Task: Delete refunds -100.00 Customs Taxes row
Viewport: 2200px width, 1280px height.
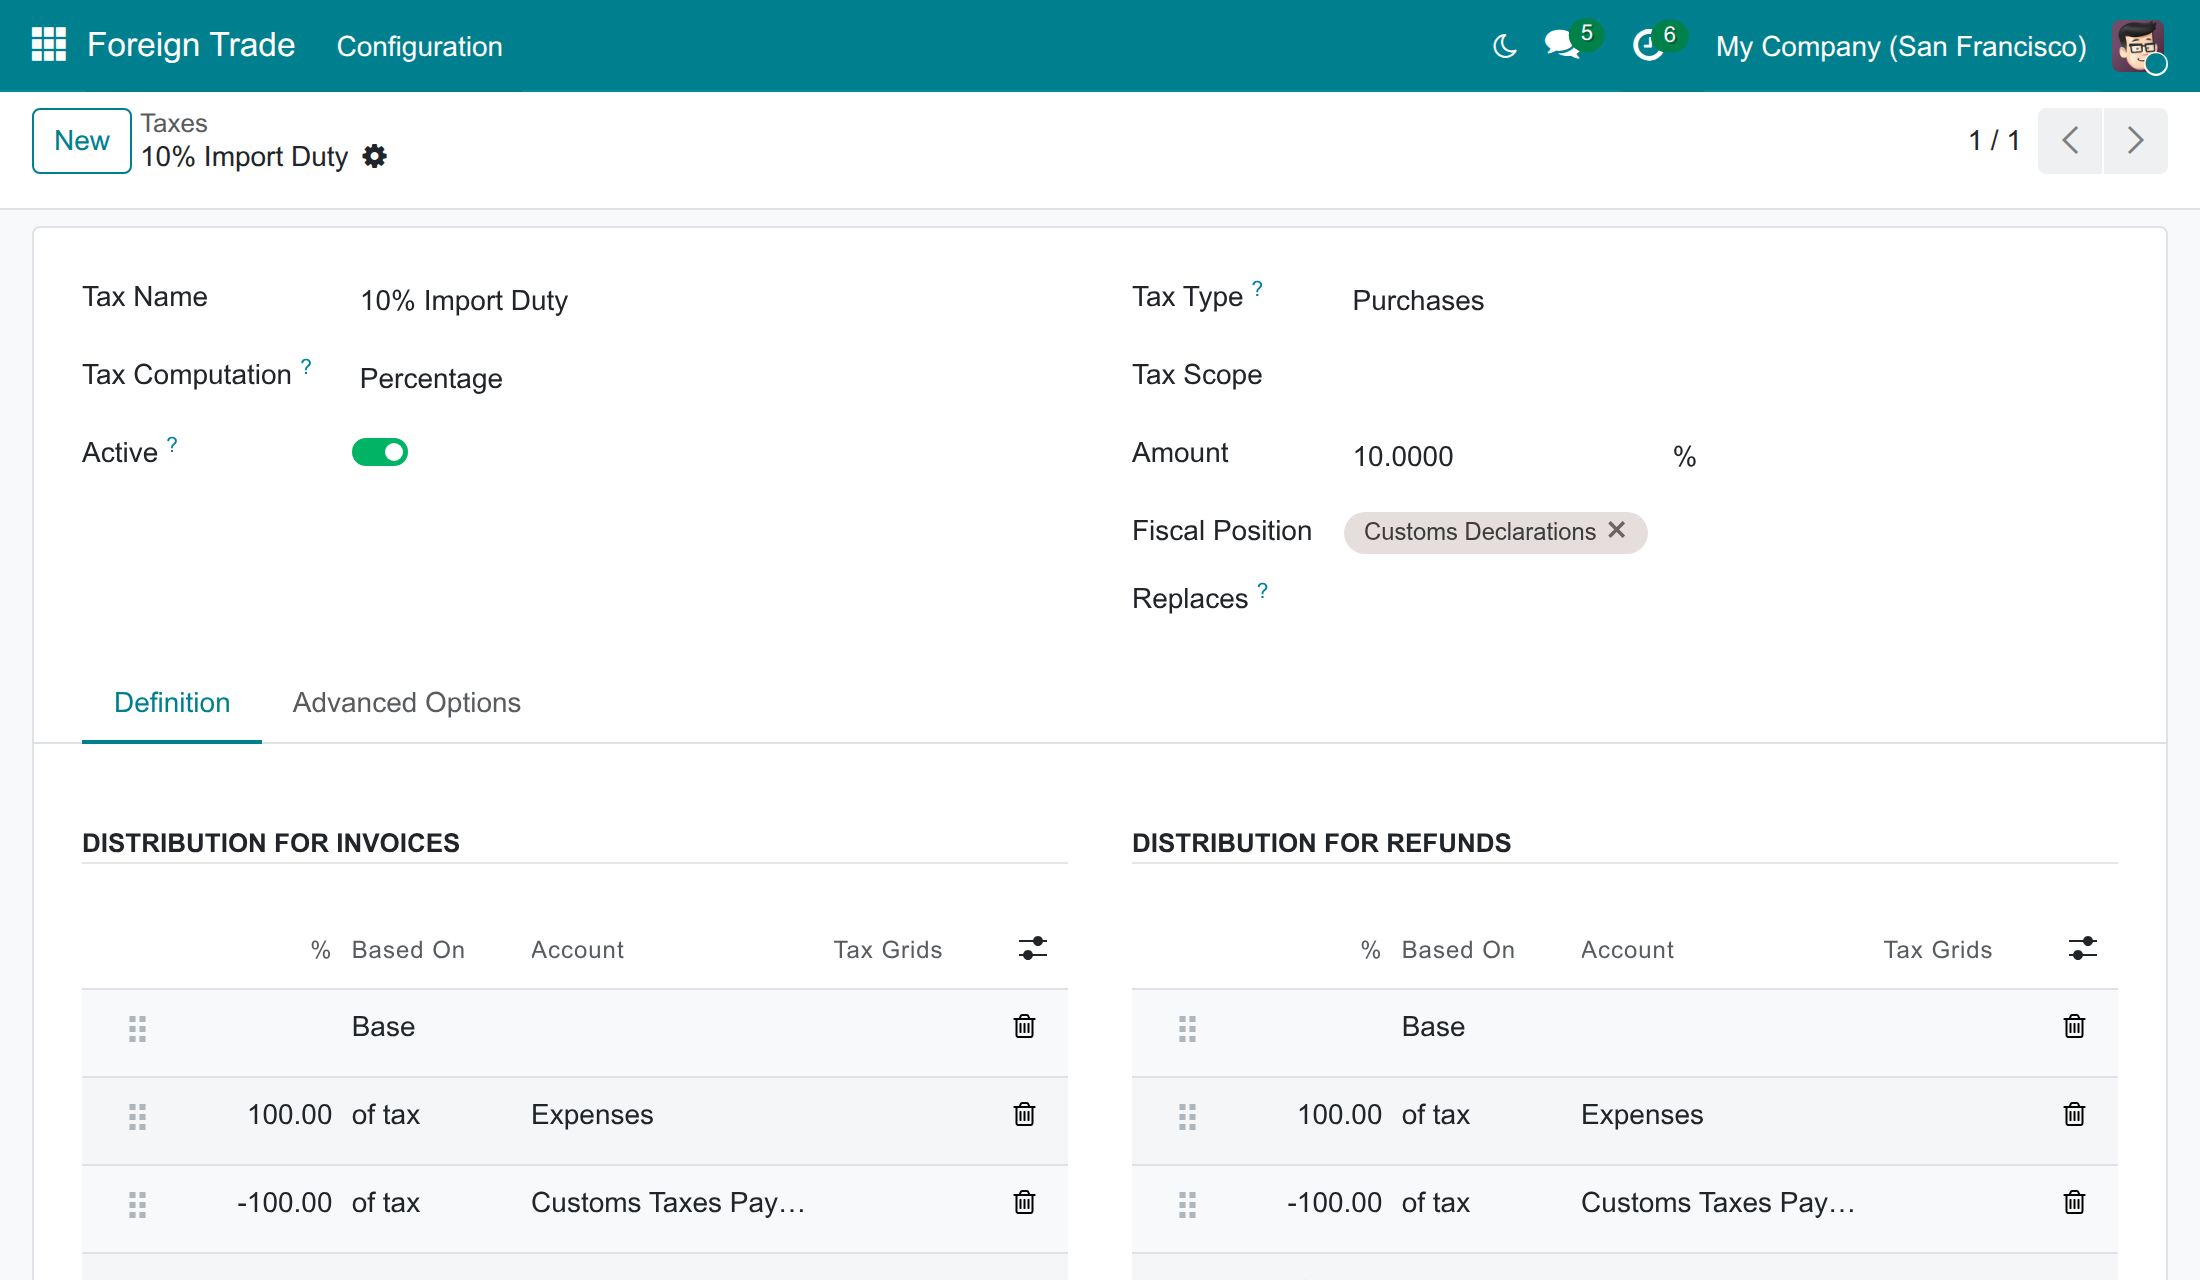Action: (x=2074, y=1202)
